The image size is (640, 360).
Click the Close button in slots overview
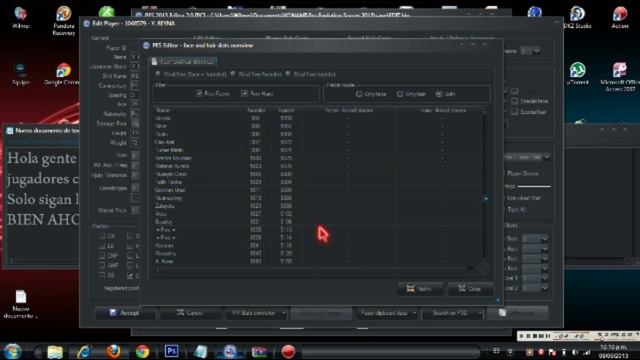tap(470, 289)
